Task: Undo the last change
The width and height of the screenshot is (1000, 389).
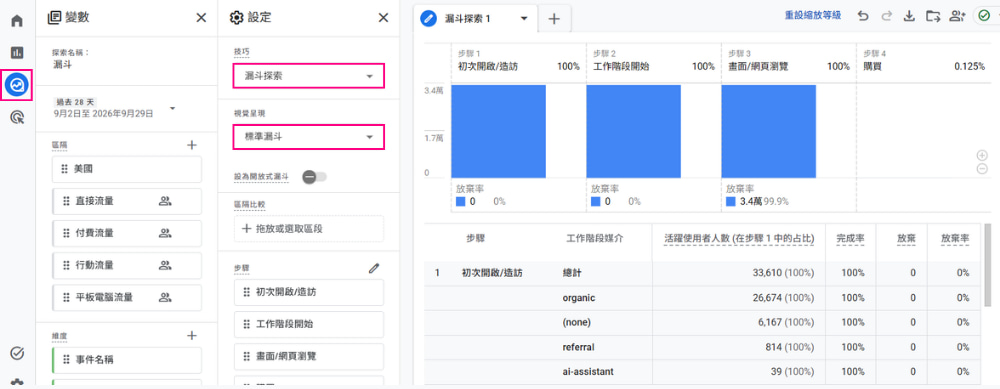Action: click(863, 17)
